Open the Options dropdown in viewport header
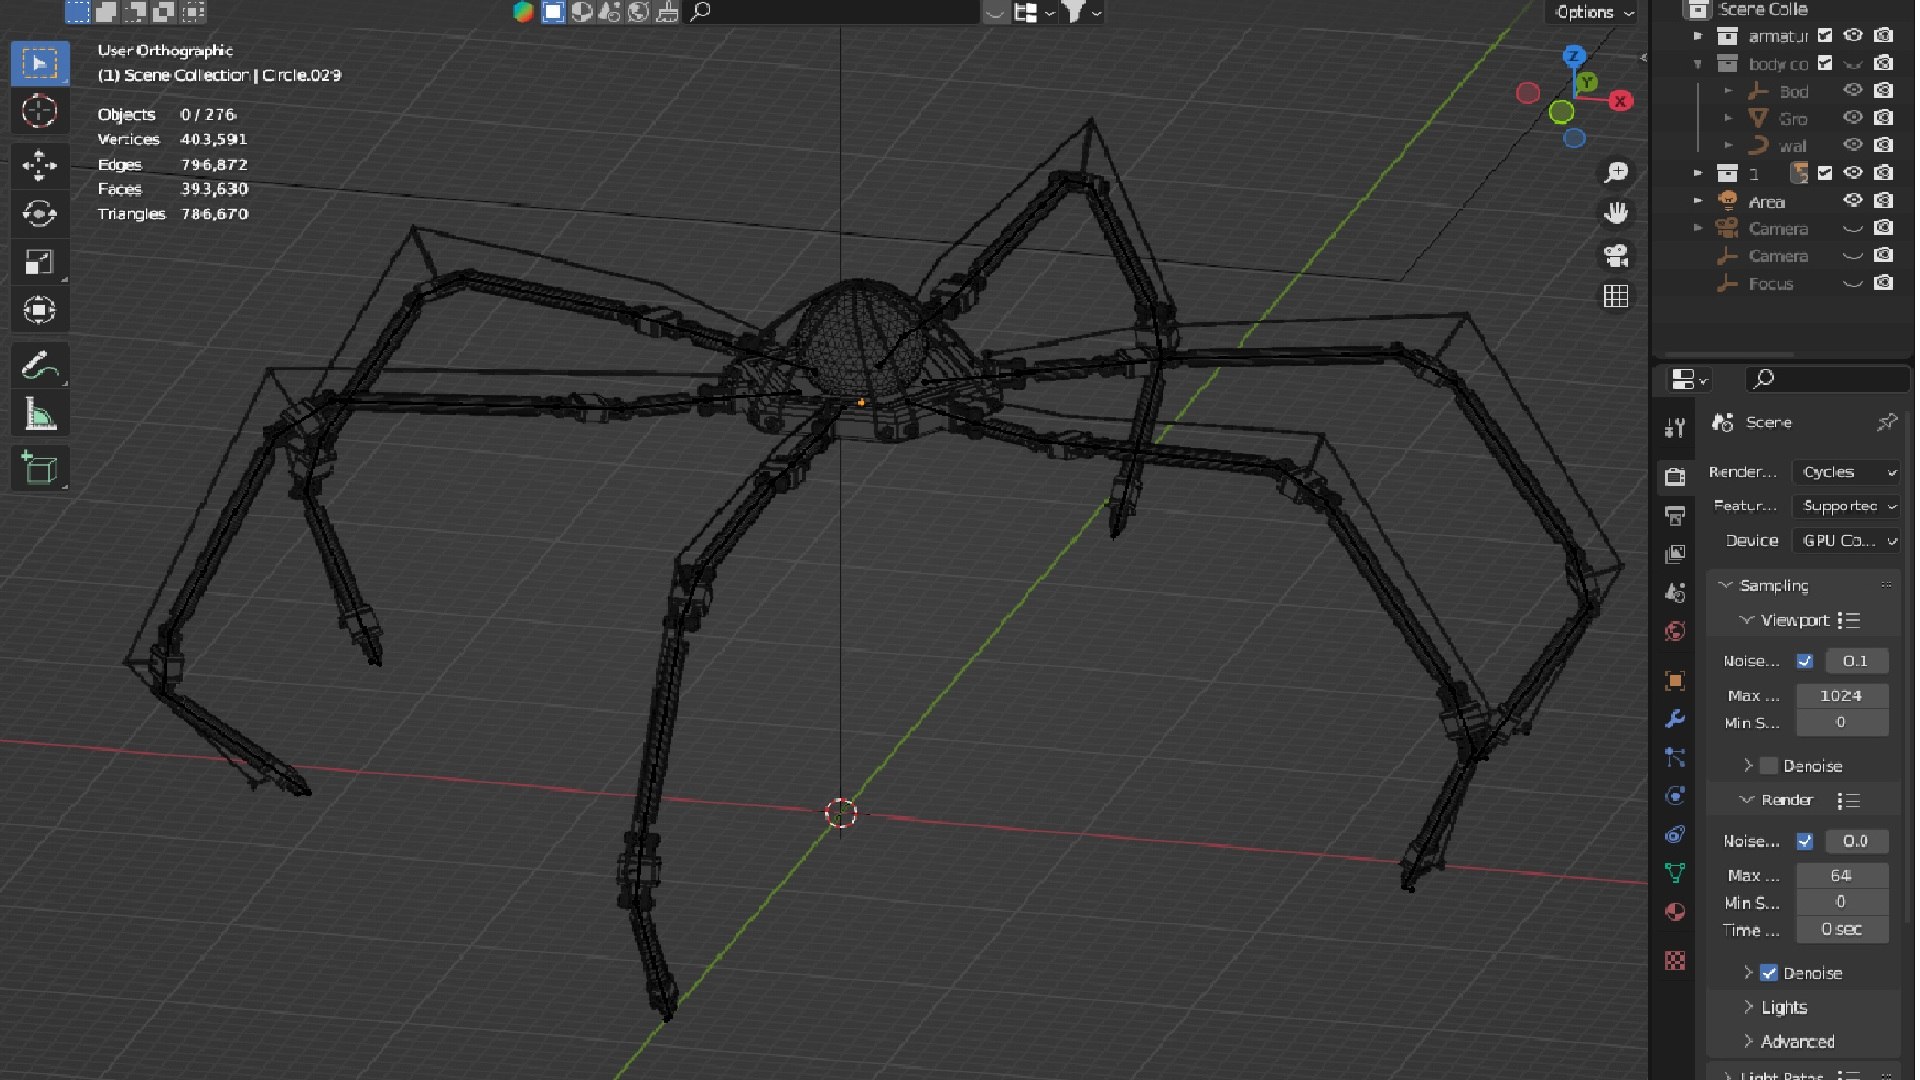1920x1080 pixels. pyautogui.click(x=1594, y=12)
